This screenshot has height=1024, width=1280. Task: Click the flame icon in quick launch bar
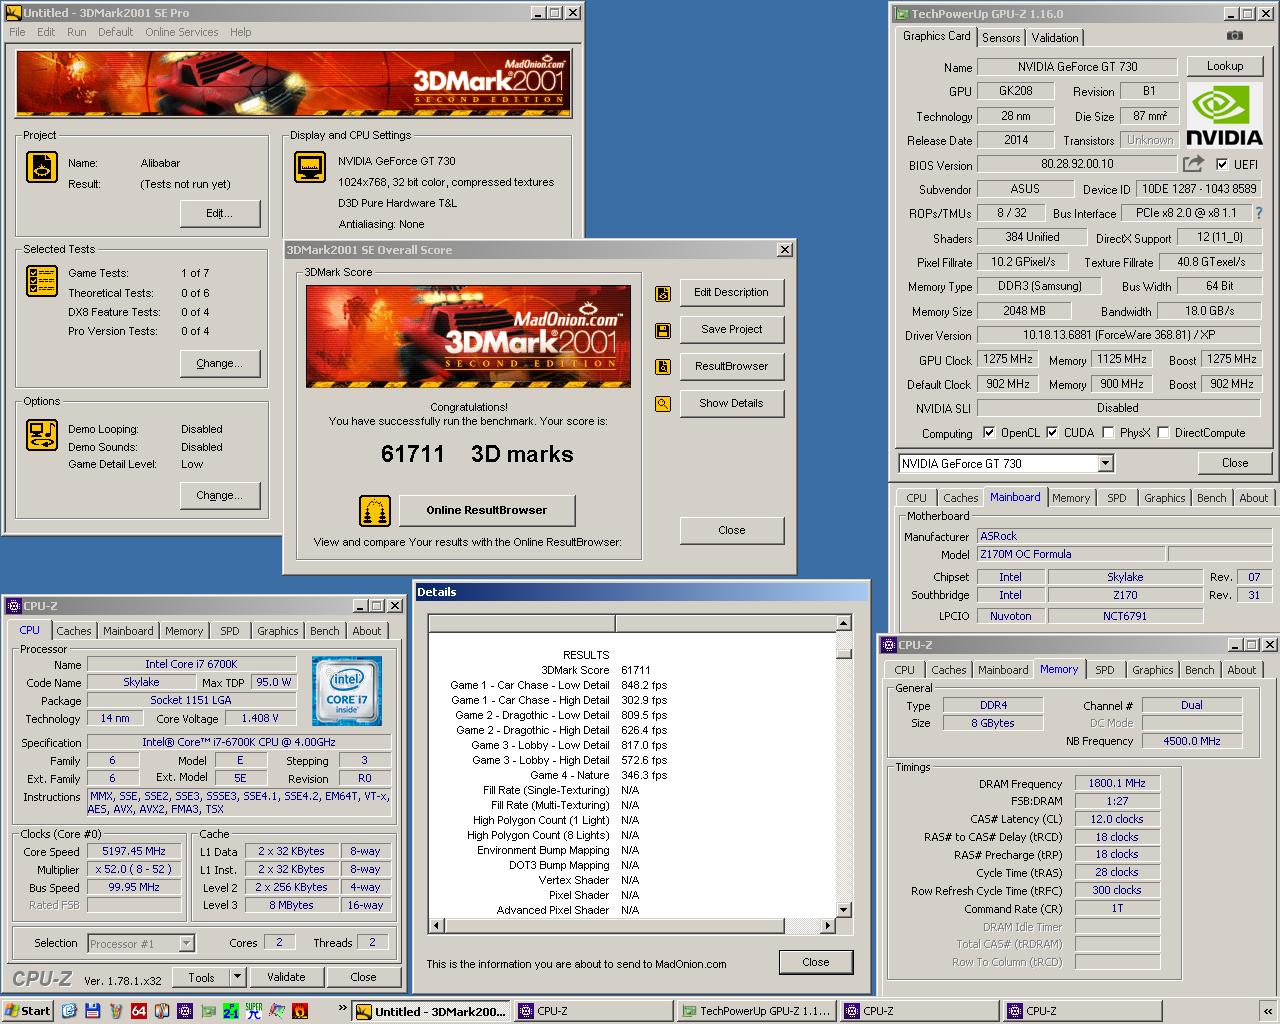pos(300,1011)
